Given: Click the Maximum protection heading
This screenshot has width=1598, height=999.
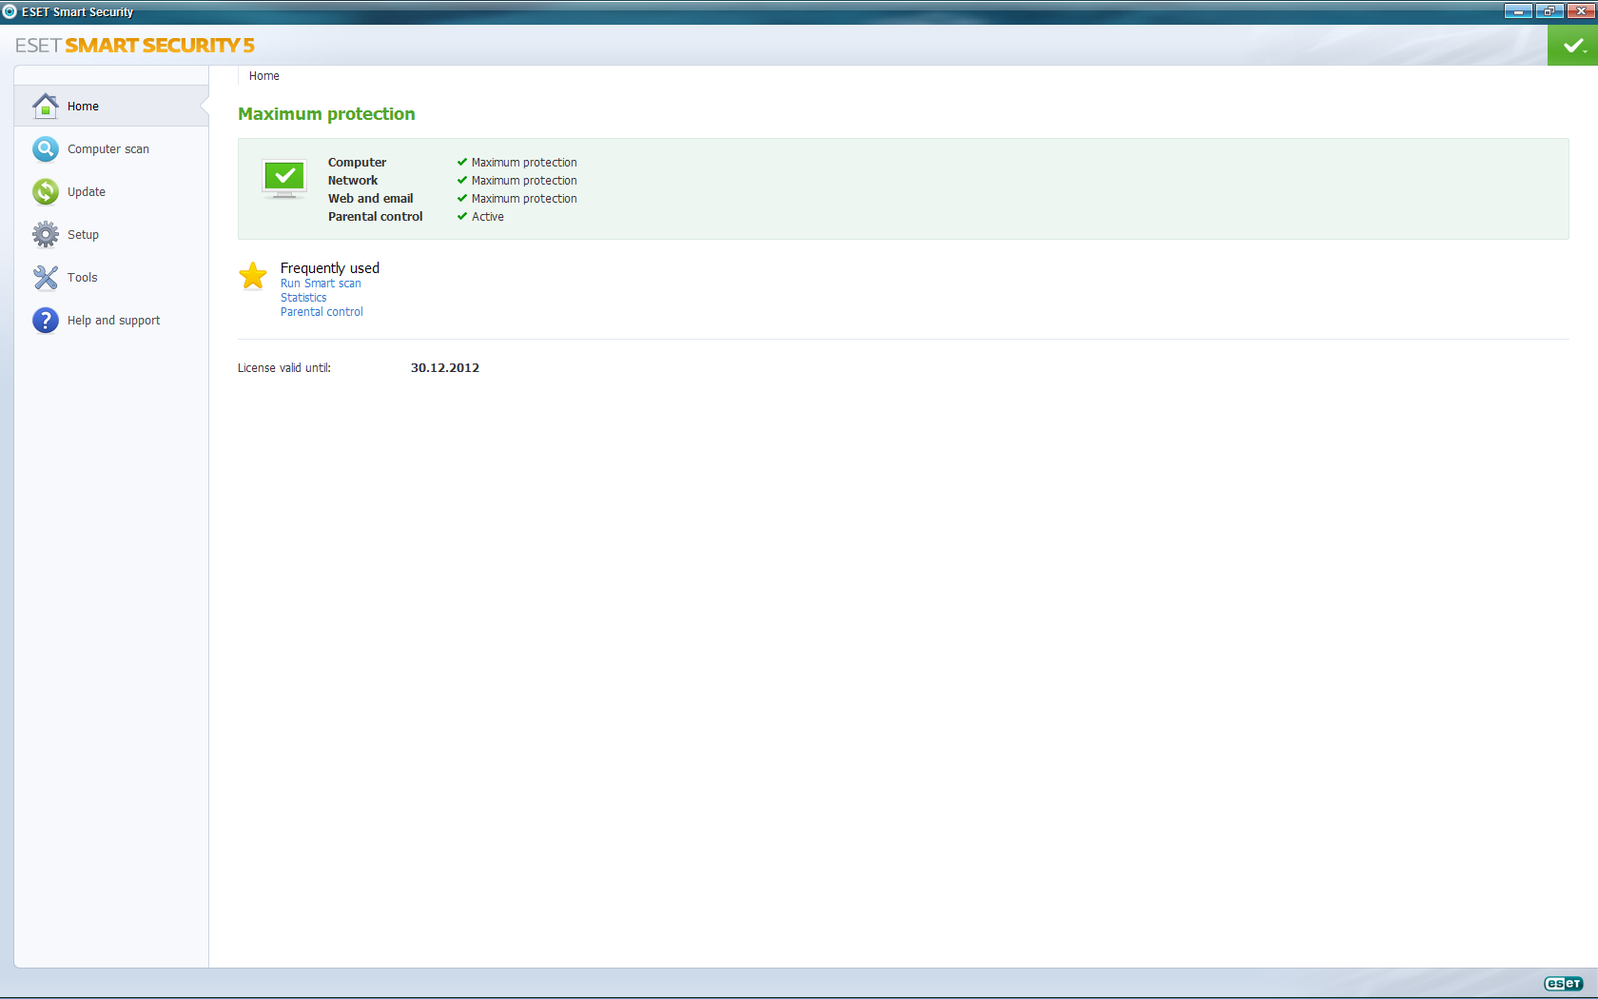Looking at the screenshot, I should click(x=326, y=114).
